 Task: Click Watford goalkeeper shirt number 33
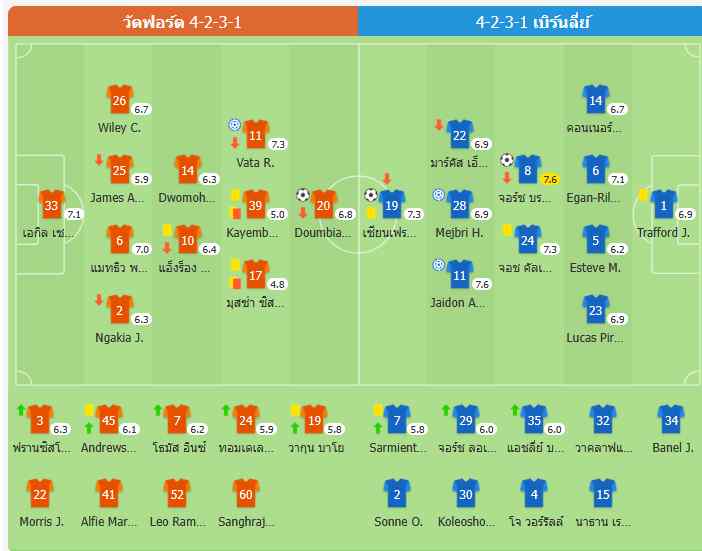point(52,205)
